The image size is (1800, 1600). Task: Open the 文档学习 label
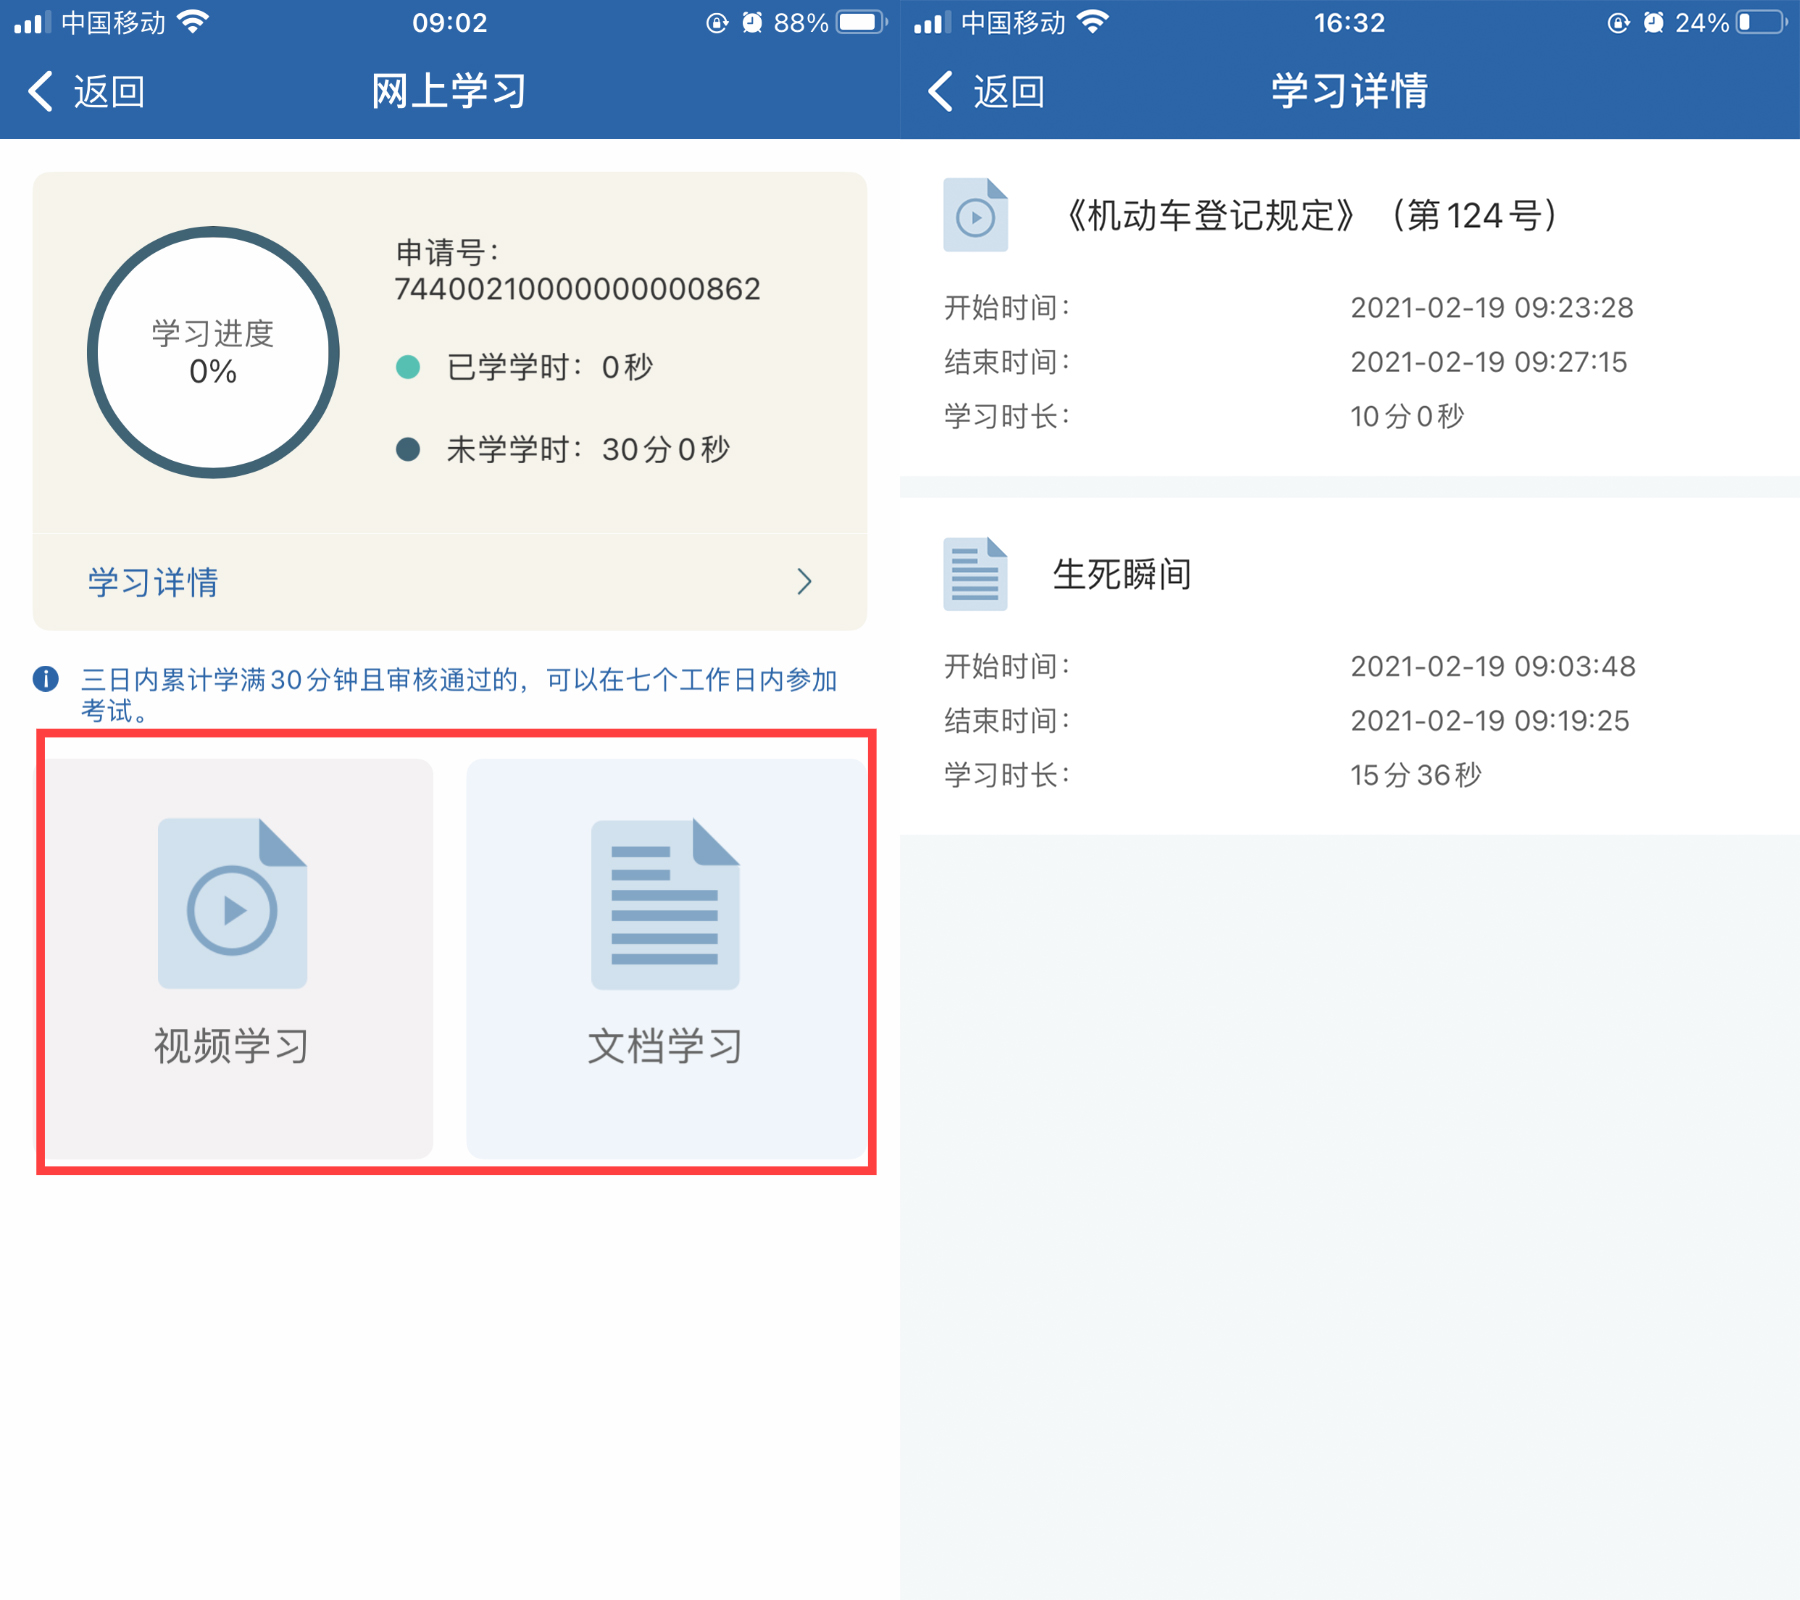(665, 1046)
